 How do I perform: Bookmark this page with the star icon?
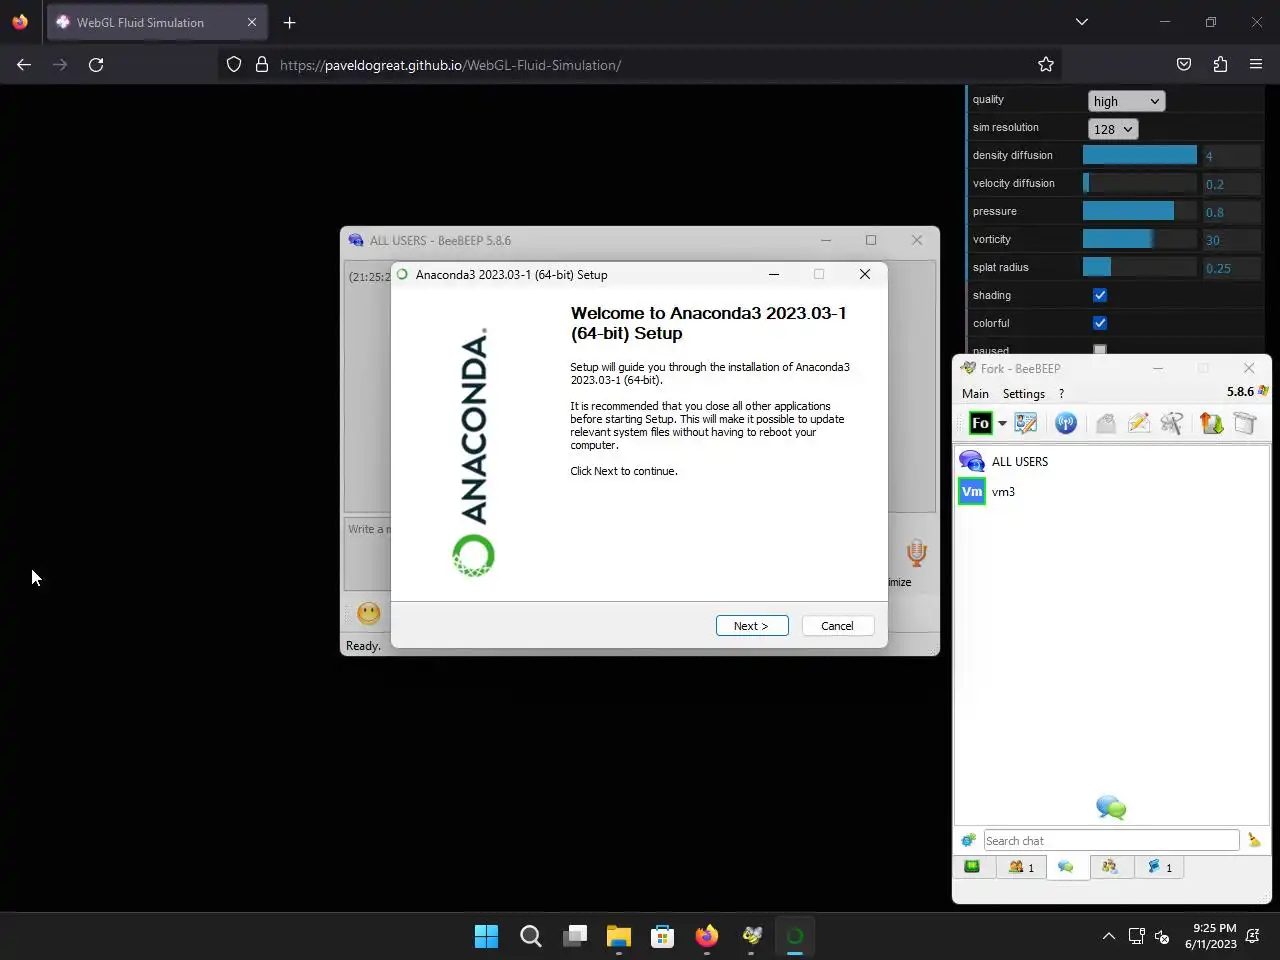(1046, 65)
